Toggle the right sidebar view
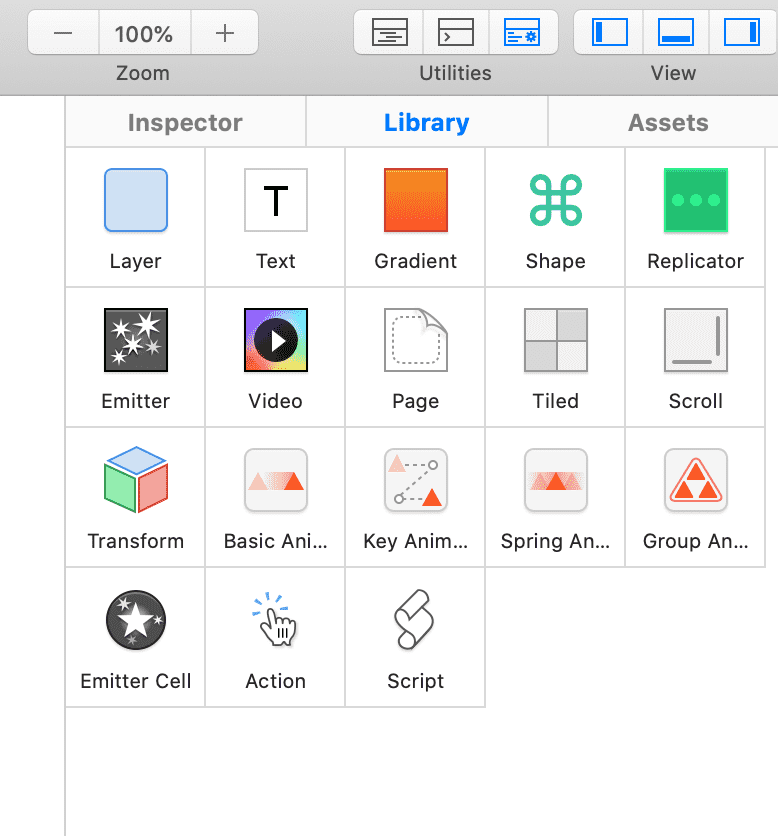 [741, 33]
